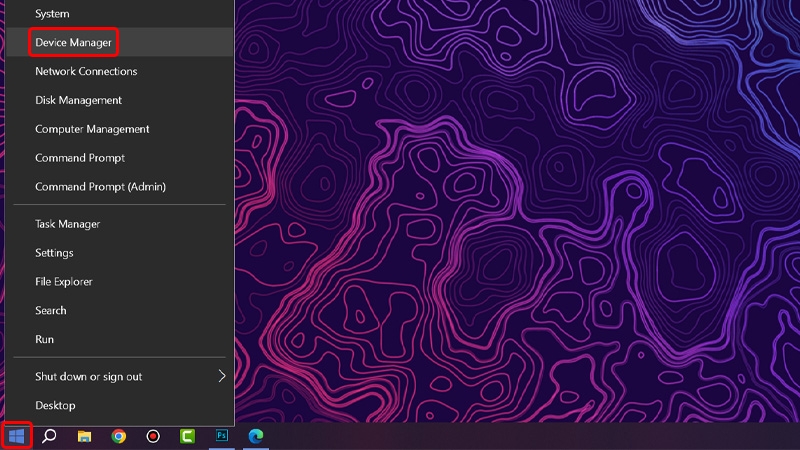Pick Search from the context menu

point(120,310)
